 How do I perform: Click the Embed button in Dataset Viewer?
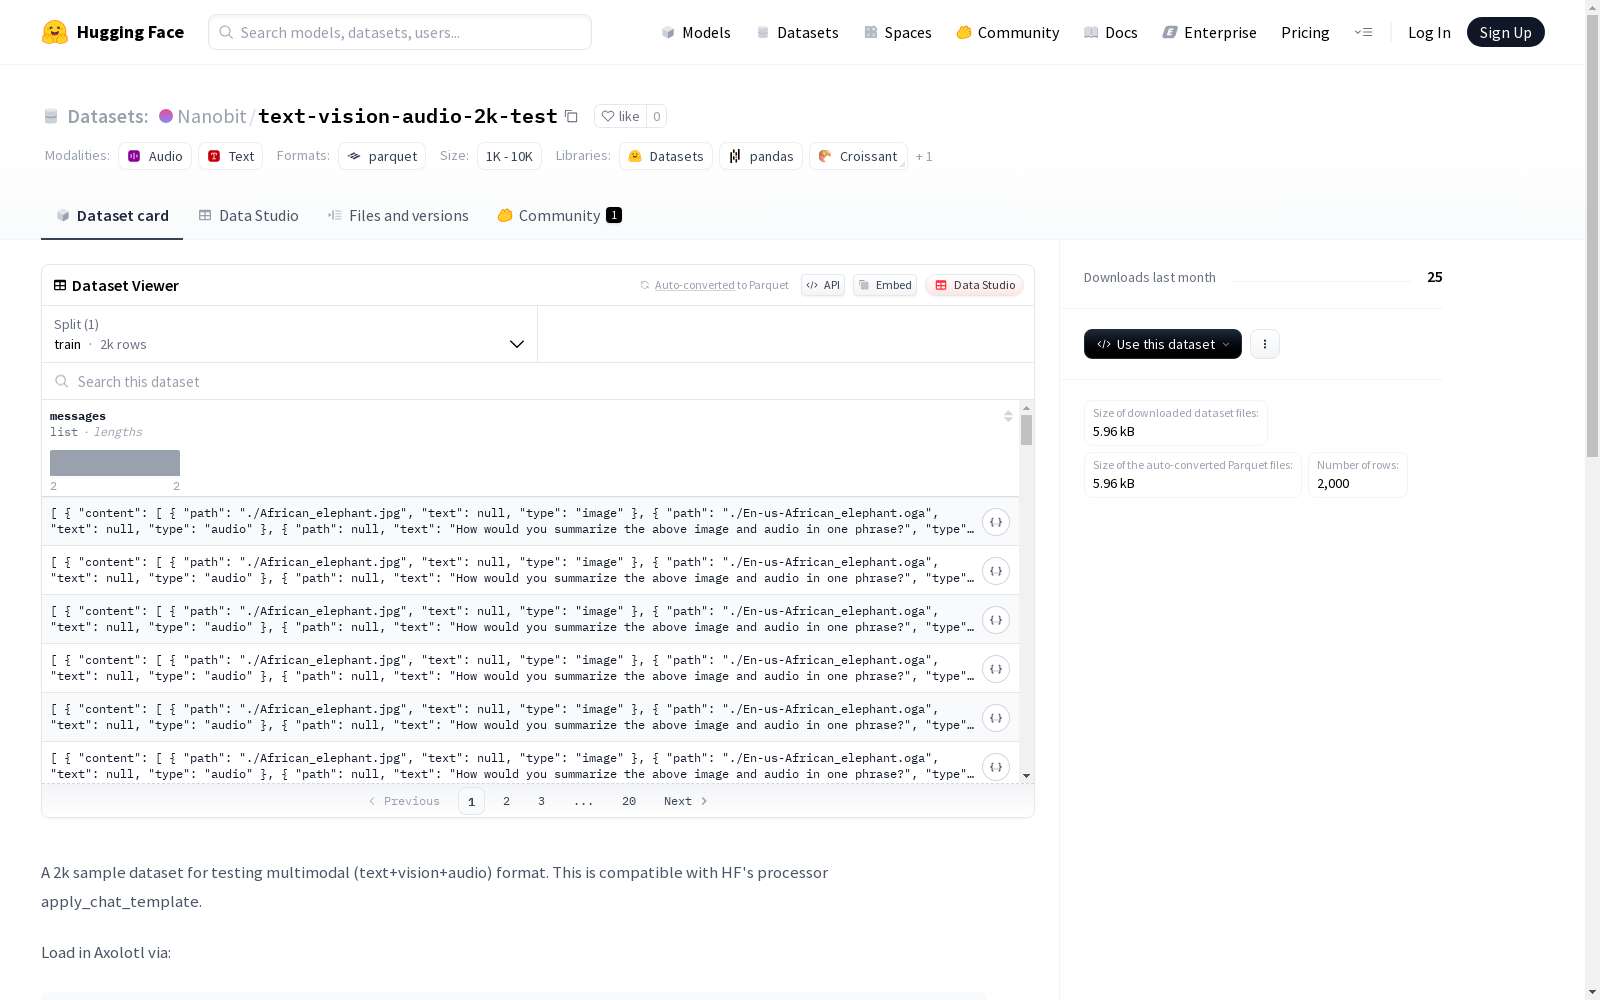885,285
